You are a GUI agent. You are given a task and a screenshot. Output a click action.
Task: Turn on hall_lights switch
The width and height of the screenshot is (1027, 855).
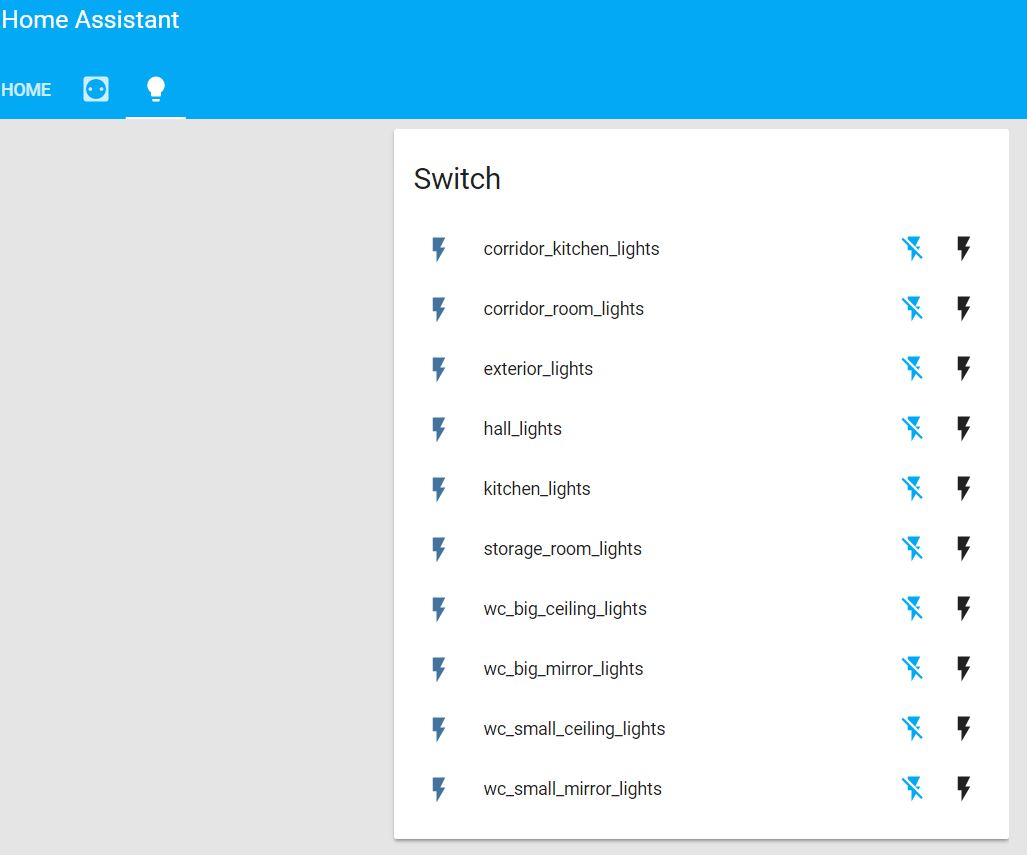964,429
